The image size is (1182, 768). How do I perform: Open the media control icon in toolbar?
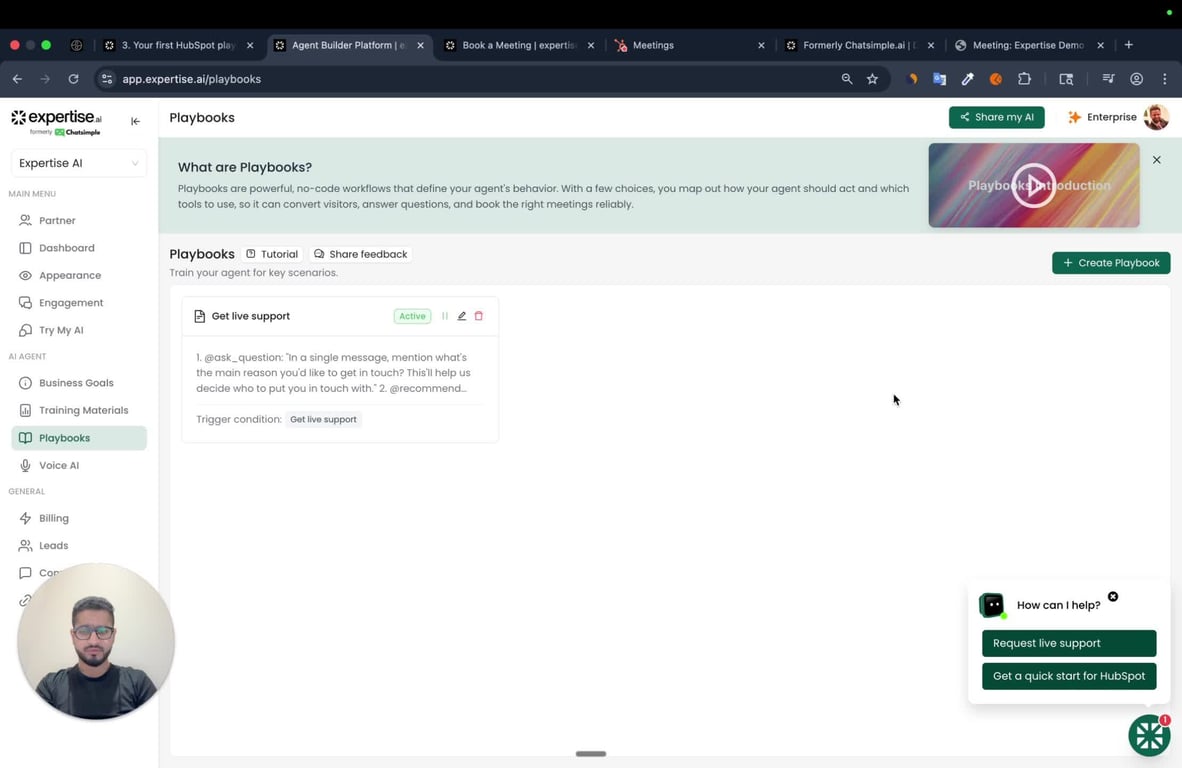point(1108,78)
